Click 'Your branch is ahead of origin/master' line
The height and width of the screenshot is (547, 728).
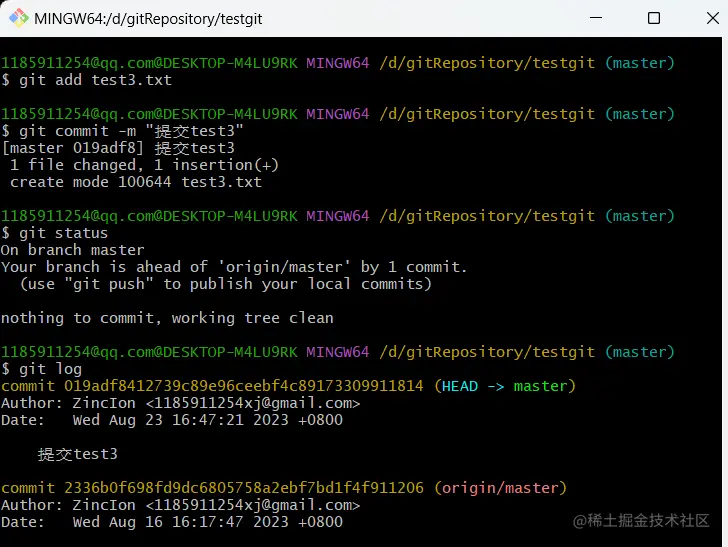tap(234, 267)
